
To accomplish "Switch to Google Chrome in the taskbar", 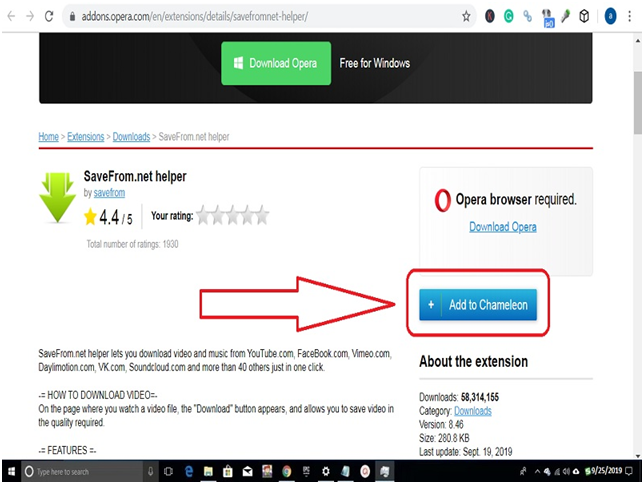I will point(286,471).
